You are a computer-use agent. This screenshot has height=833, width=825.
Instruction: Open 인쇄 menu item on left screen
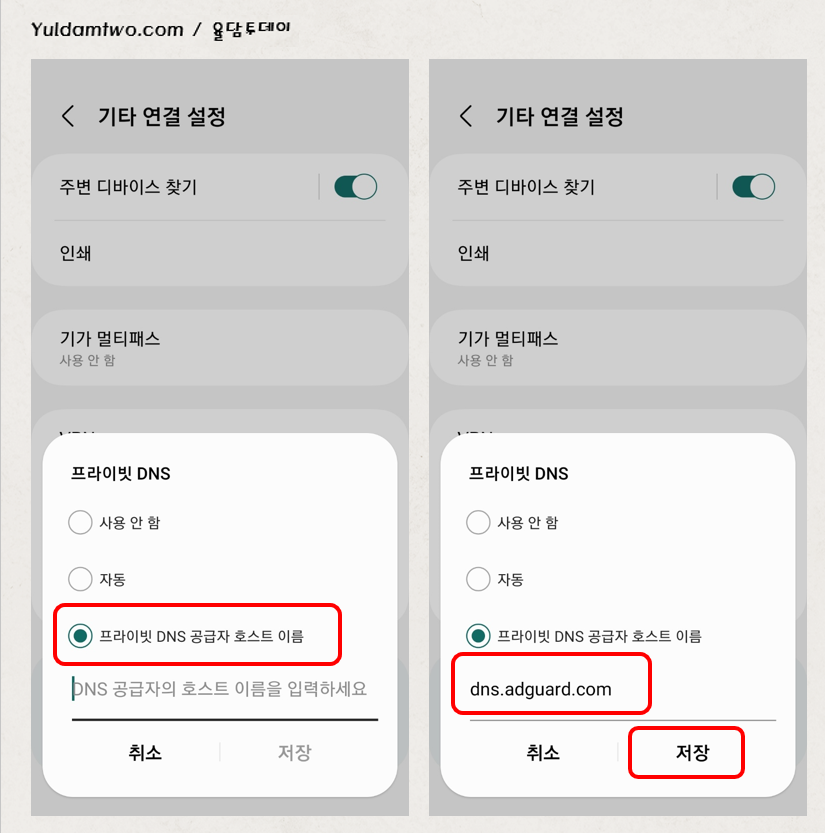click(x=220, y=253)
